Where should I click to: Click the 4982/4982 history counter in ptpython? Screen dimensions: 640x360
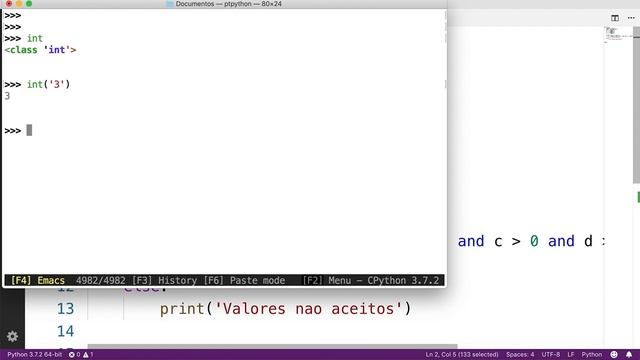(100, 280)
